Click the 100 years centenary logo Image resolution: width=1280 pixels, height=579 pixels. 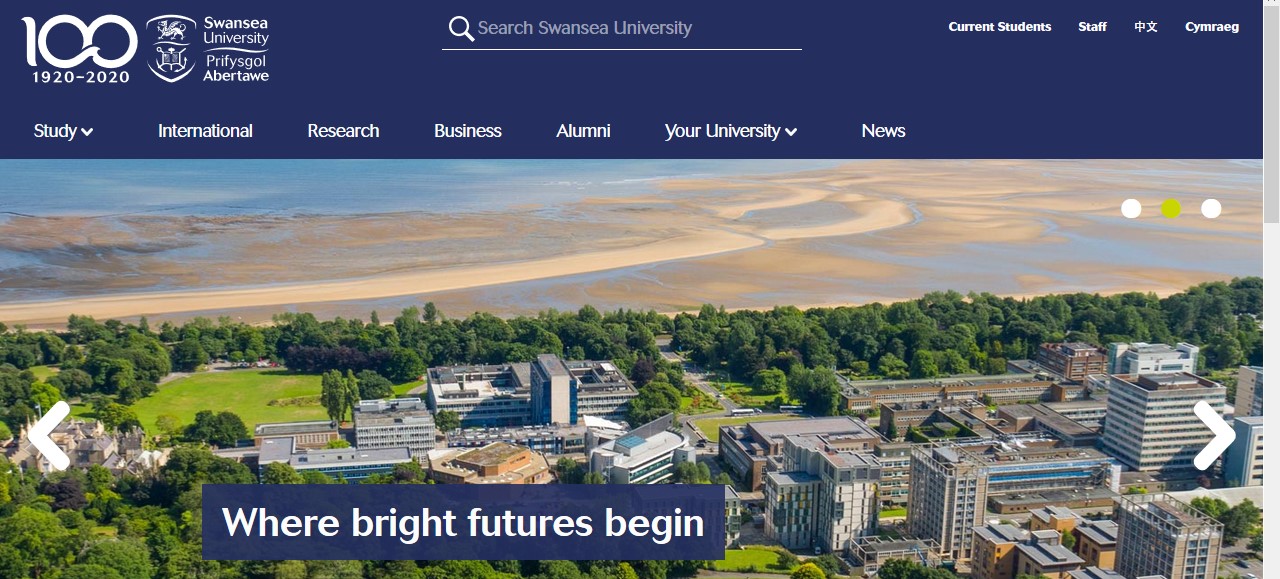(80, 49)
